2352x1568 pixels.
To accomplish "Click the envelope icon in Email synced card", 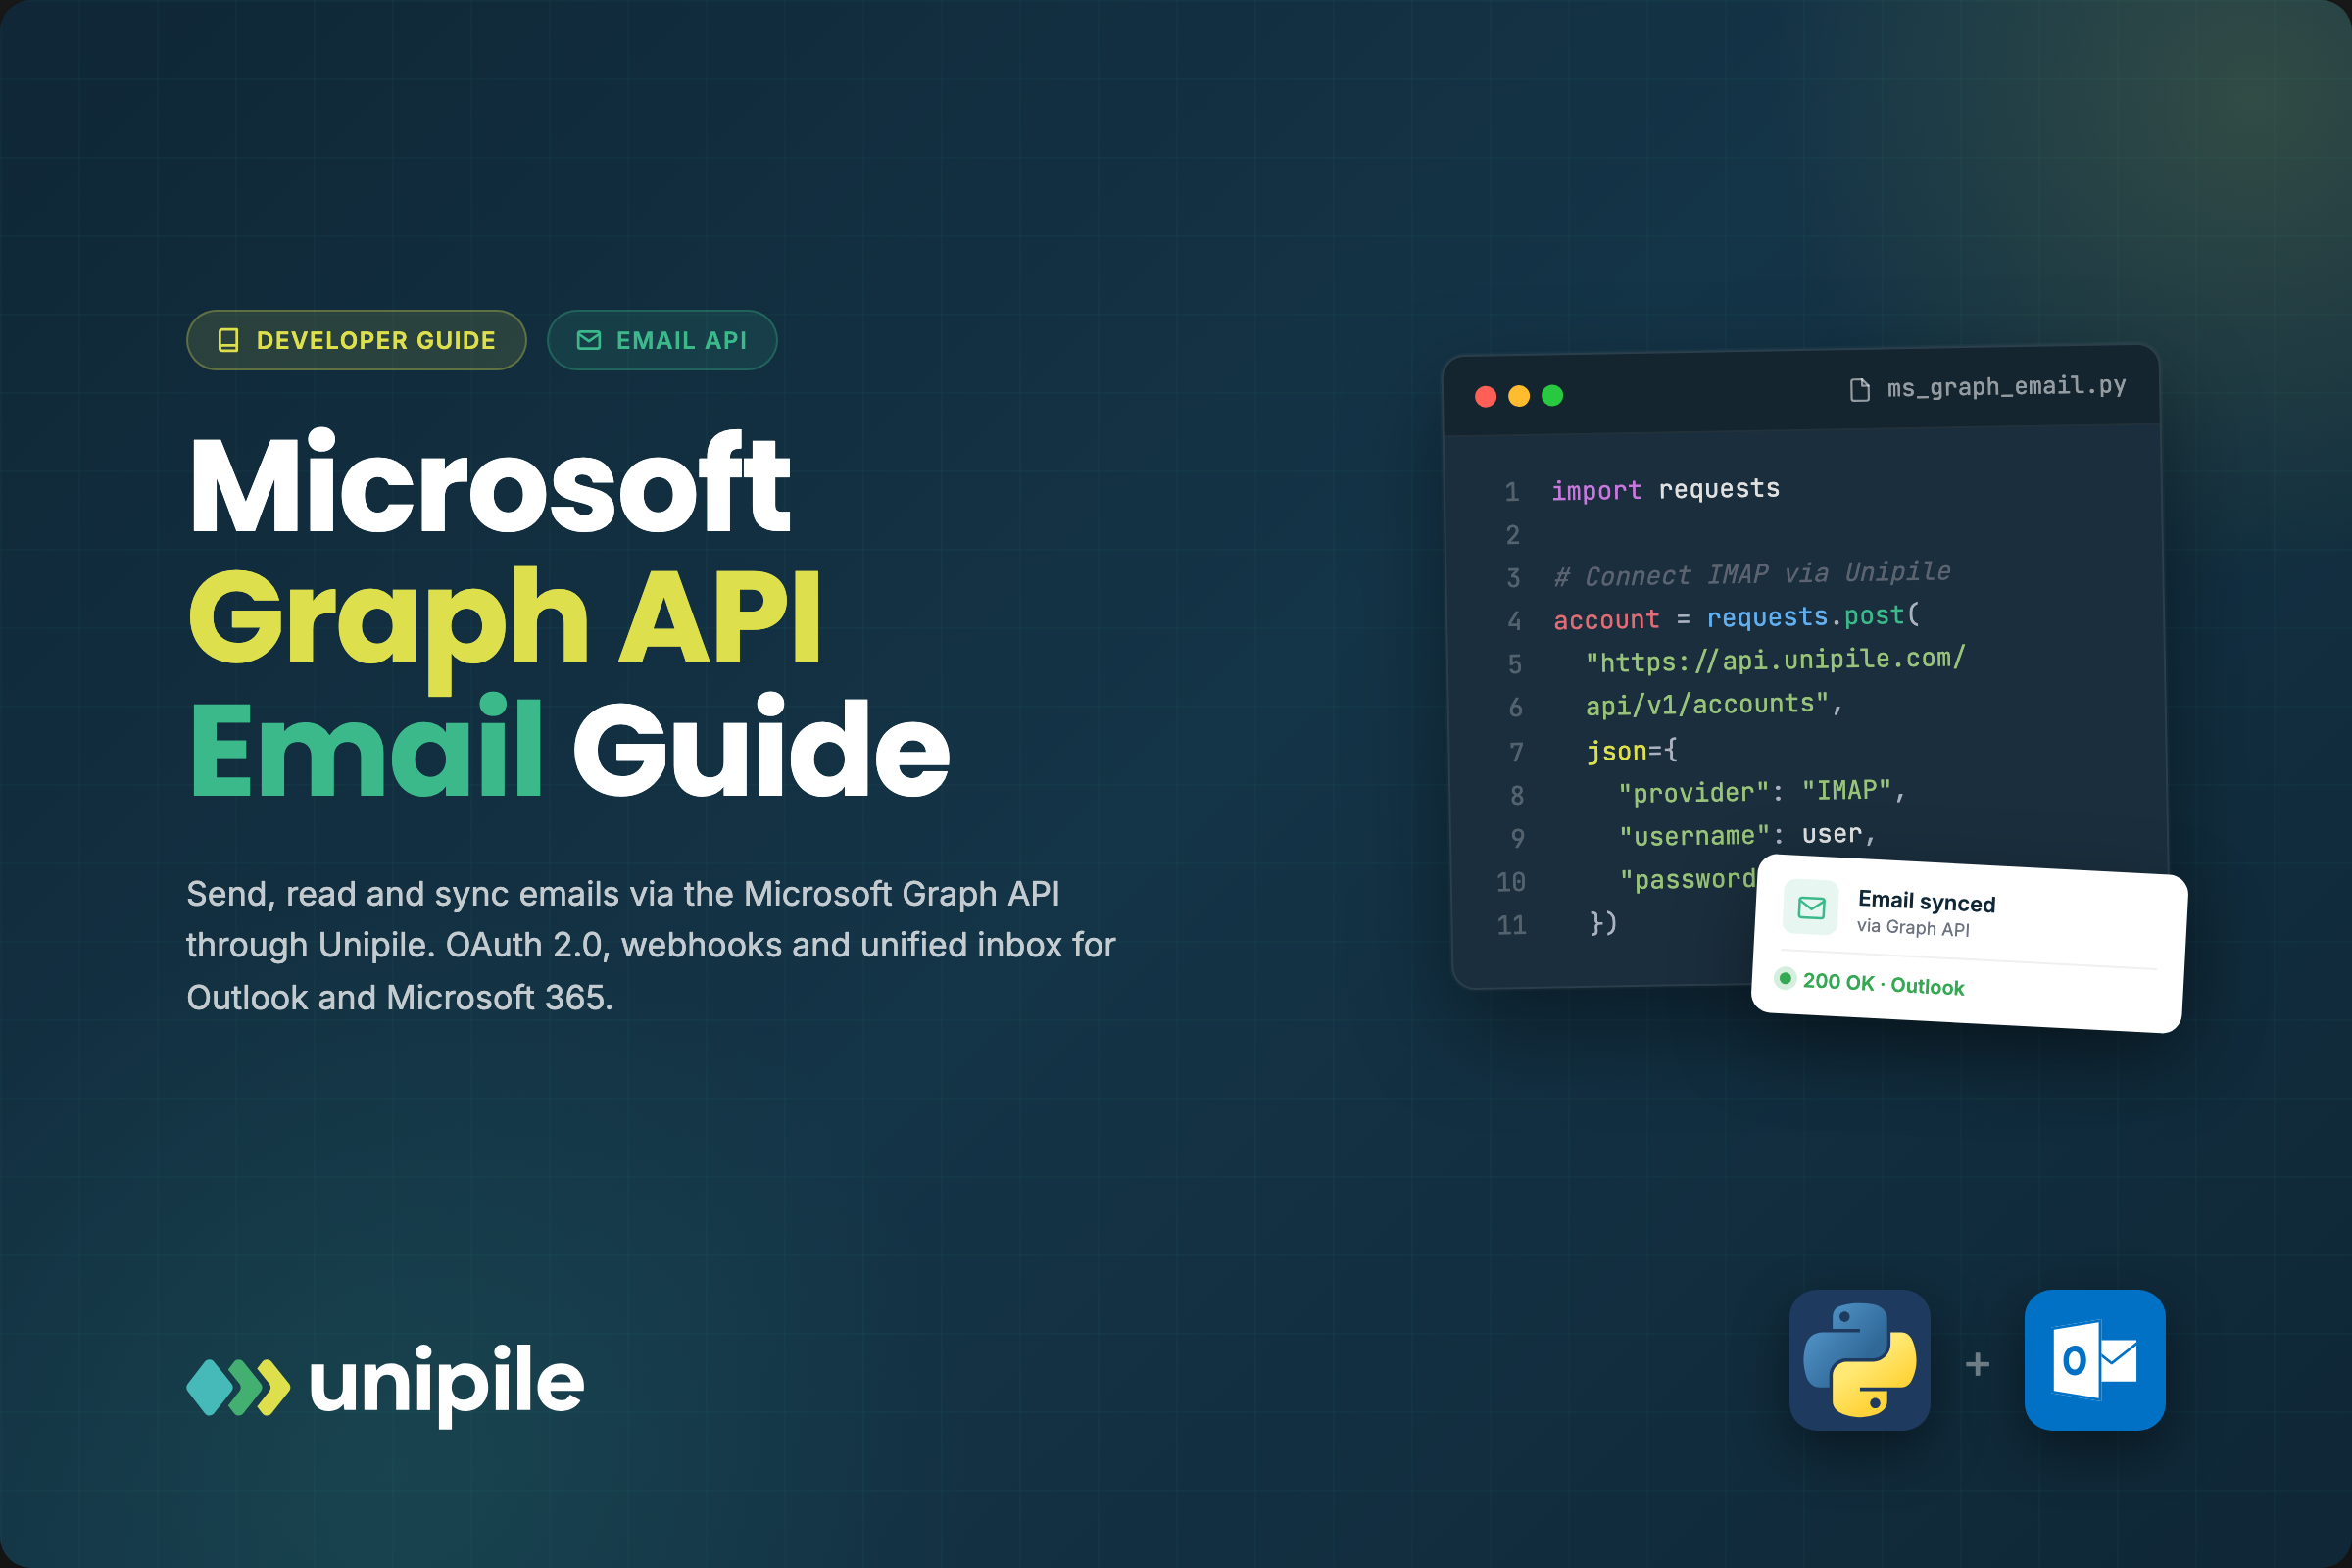I will (1811, 907).
